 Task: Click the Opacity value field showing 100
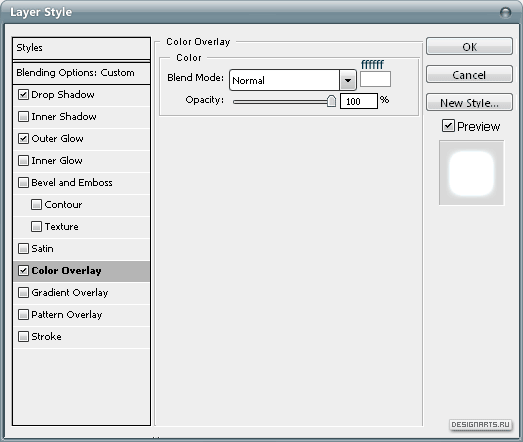(x=359, y=101)
